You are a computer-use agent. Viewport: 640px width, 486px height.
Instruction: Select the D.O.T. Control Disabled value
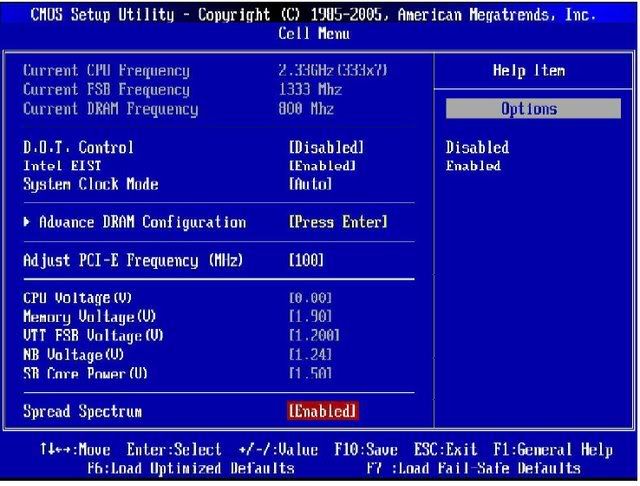click(x=325, y=147)
